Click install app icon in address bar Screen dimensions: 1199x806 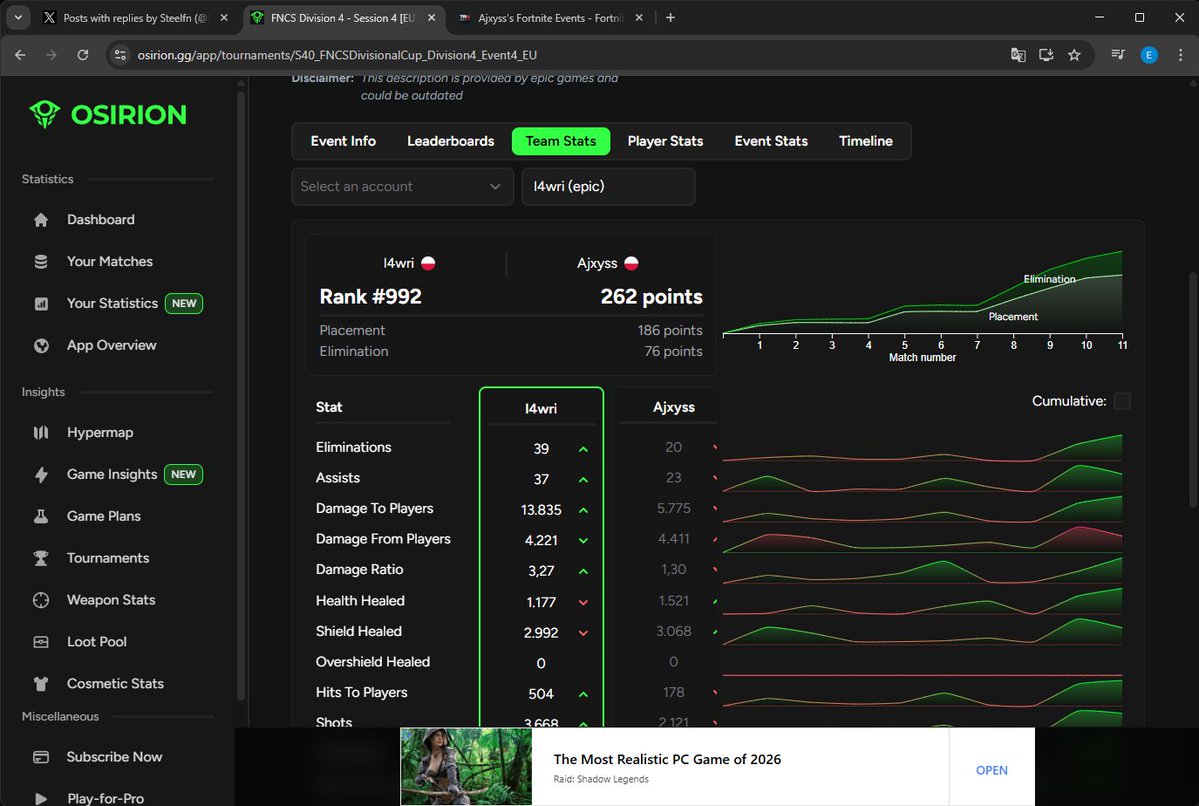coord(1046,55)
